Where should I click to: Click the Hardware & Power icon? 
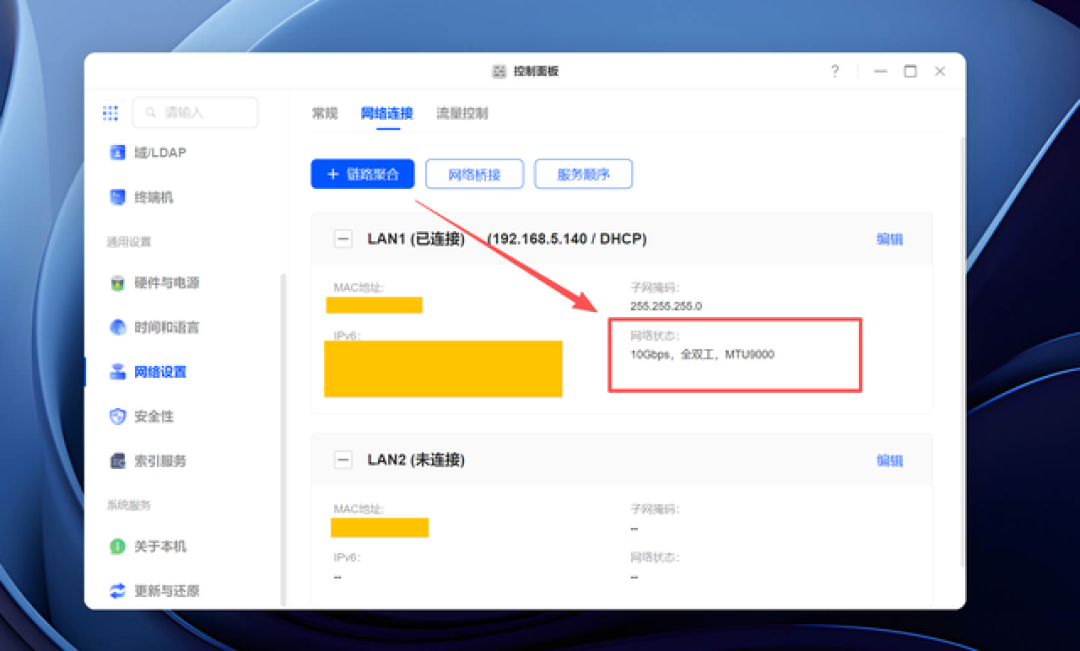tap(118, 282)
